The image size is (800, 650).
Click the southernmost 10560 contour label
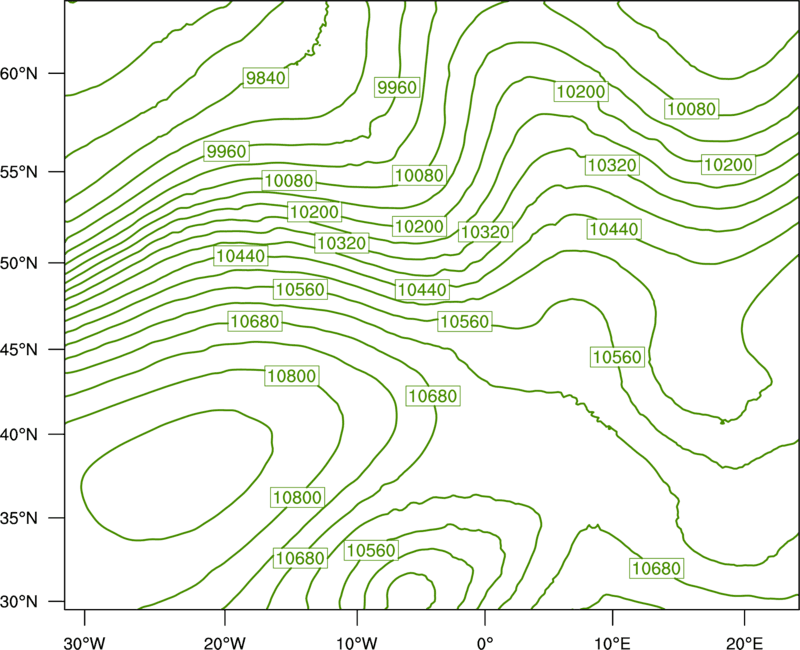371,550
